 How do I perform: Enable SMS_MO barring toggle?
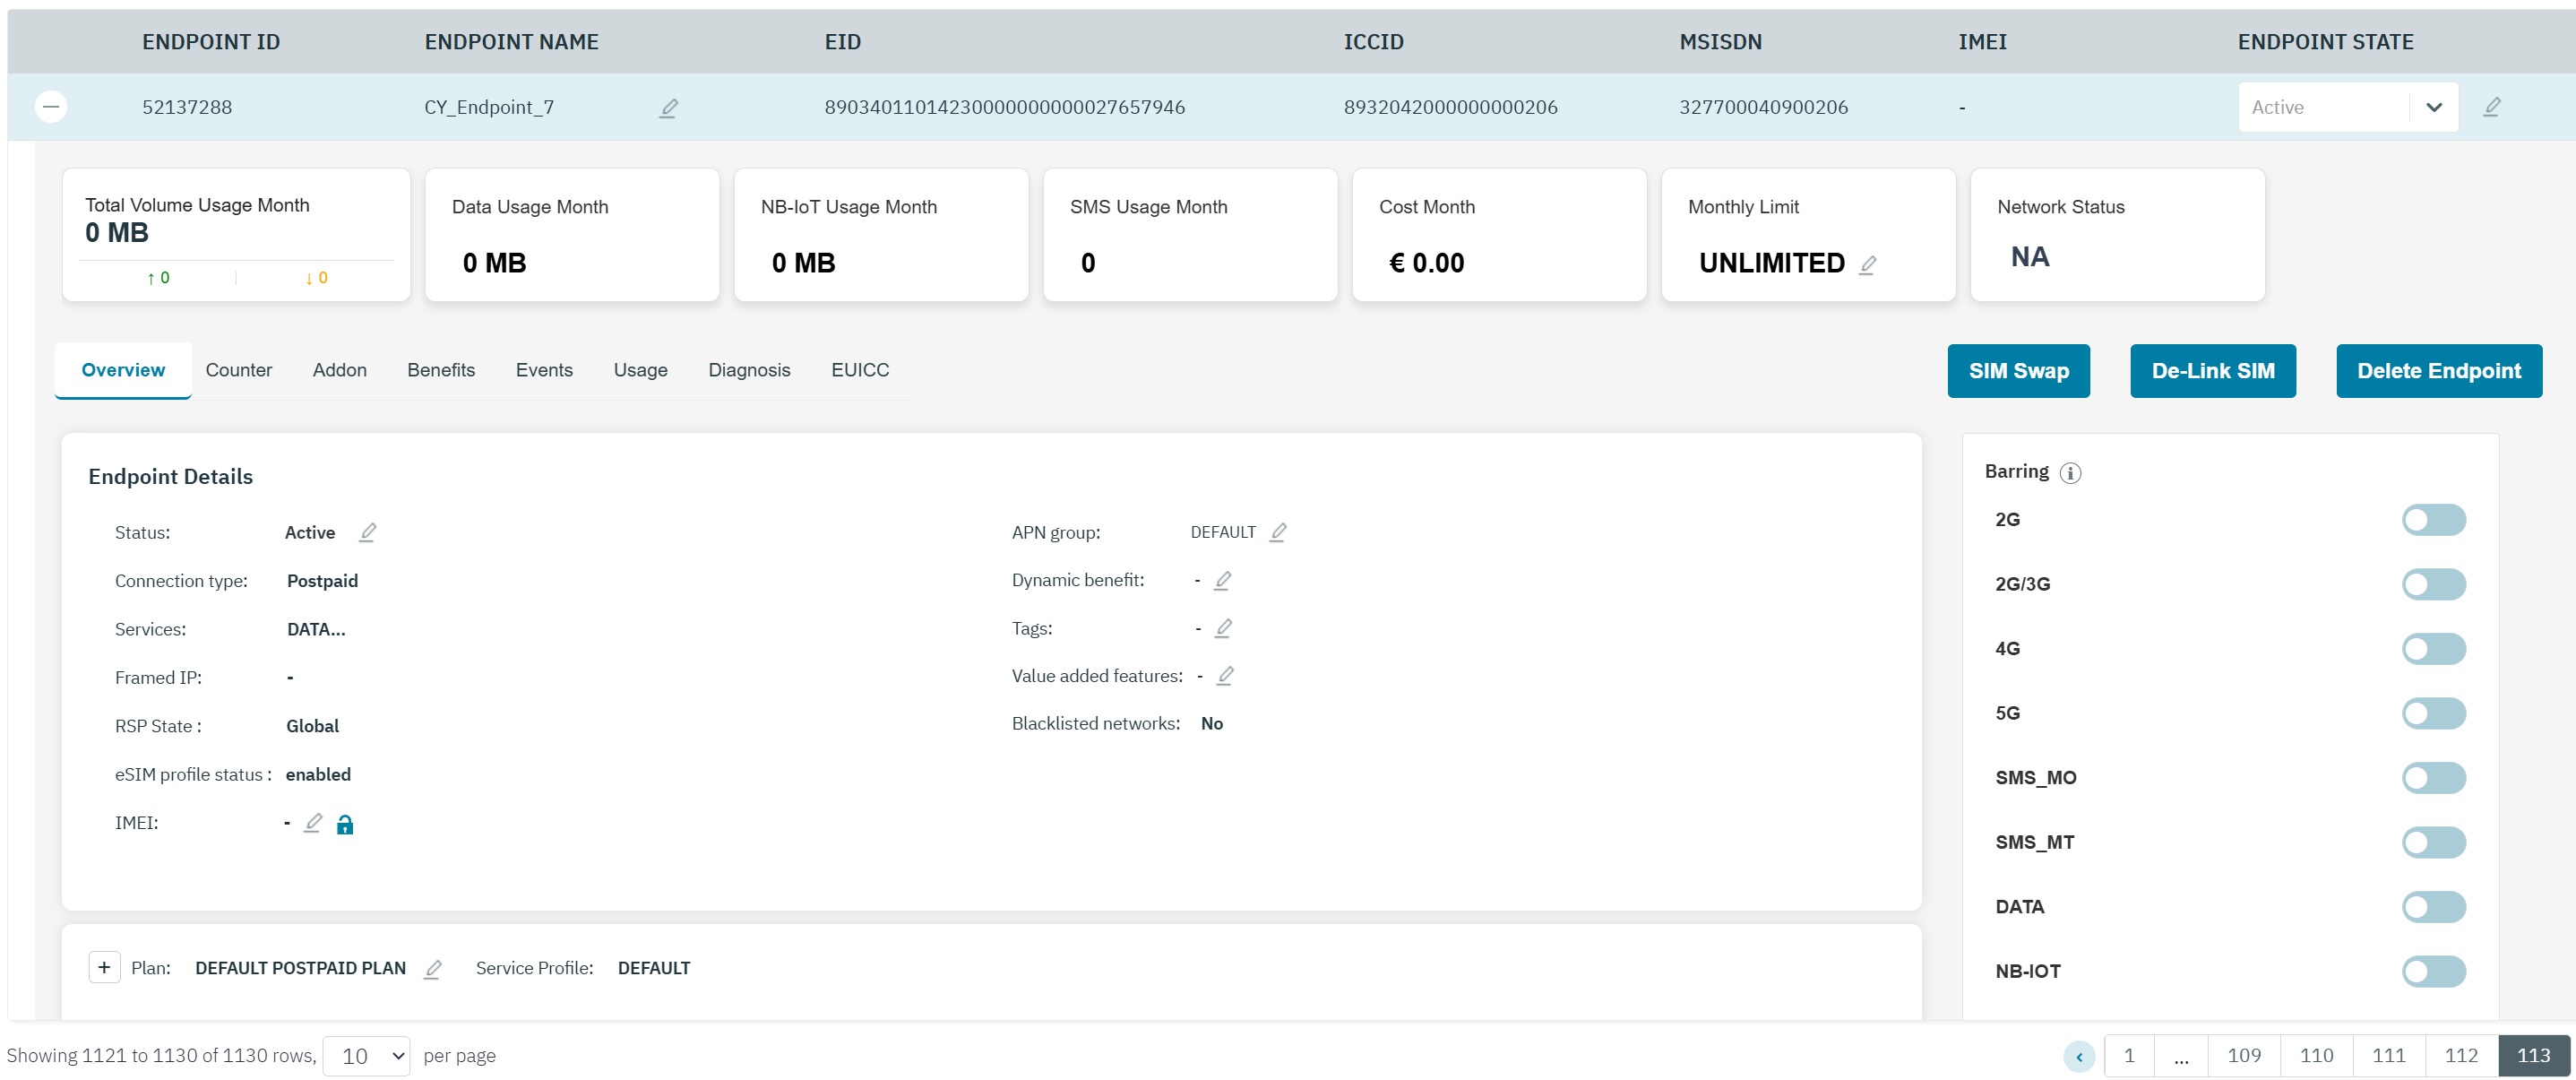(x=2433, y=778)
